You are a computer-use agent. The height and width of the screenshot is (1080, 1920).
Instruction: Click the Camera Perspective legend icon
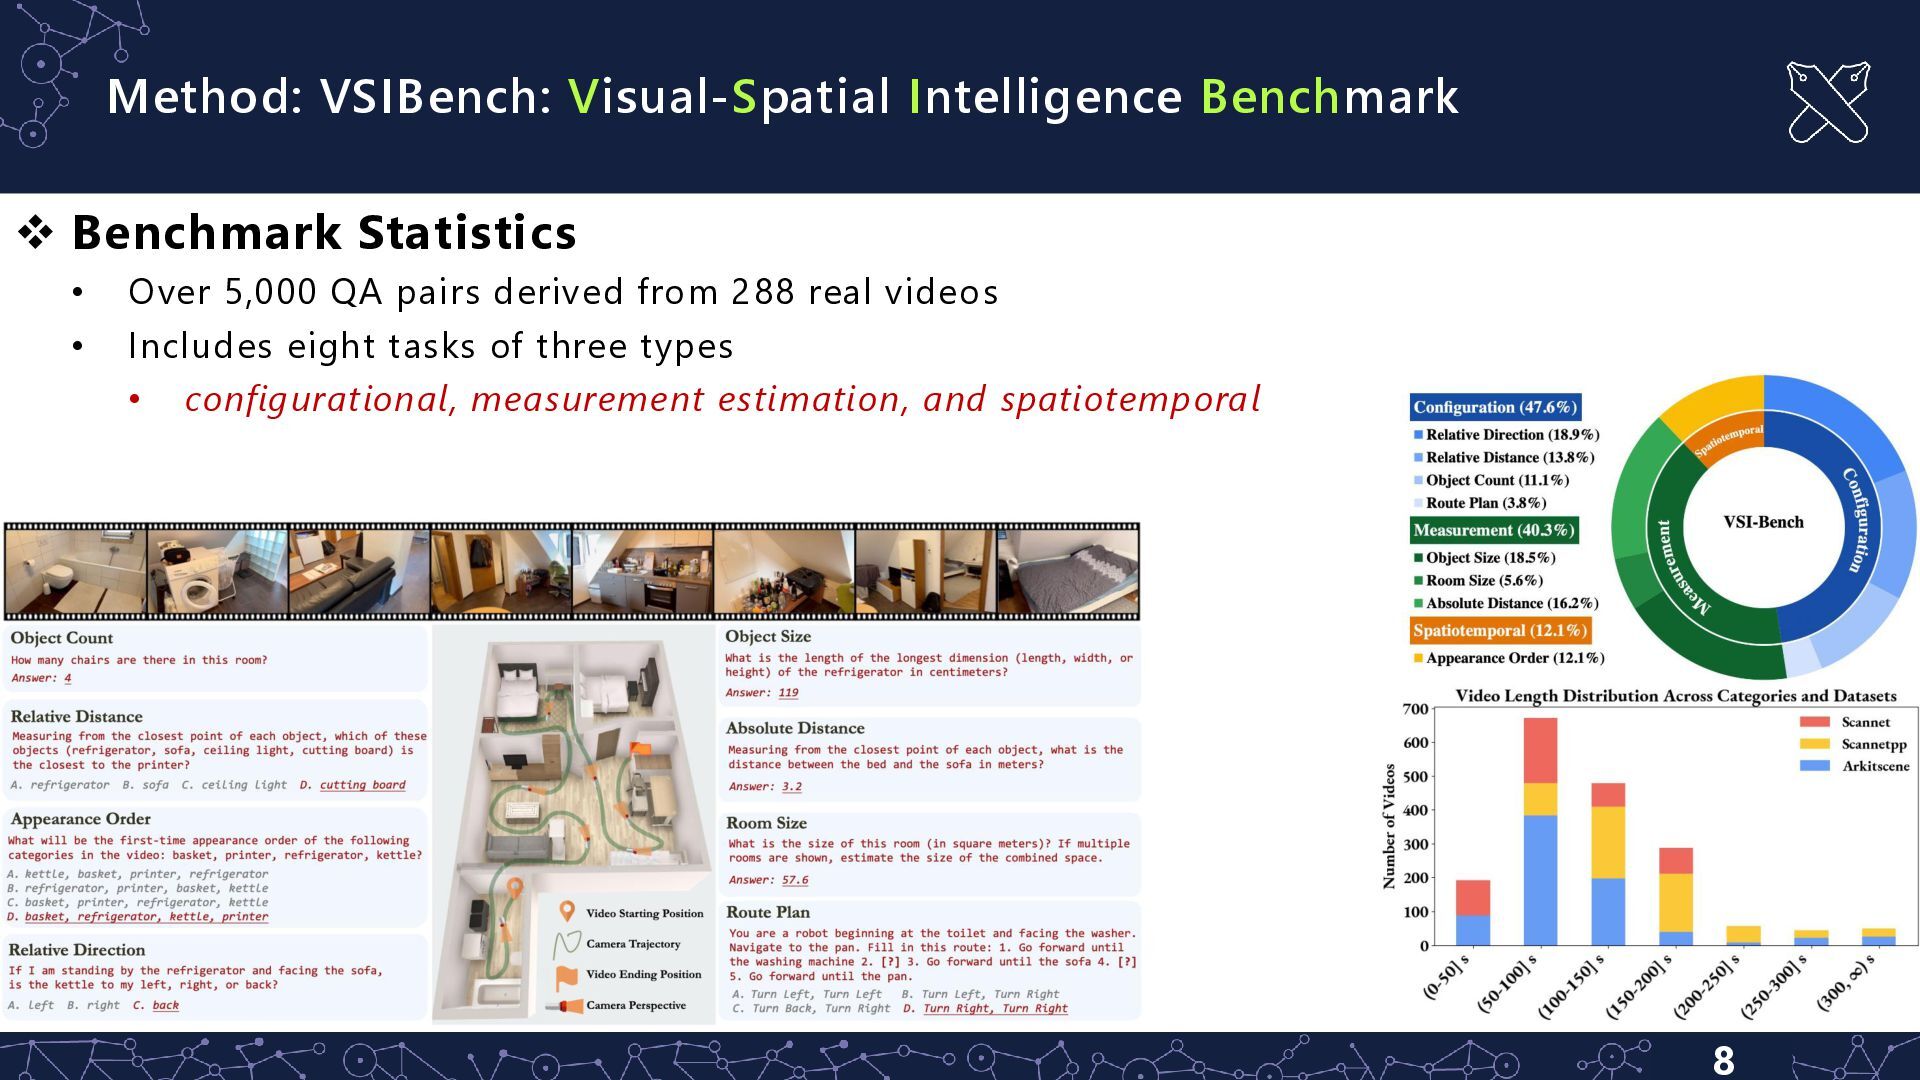click(565, 1006)
